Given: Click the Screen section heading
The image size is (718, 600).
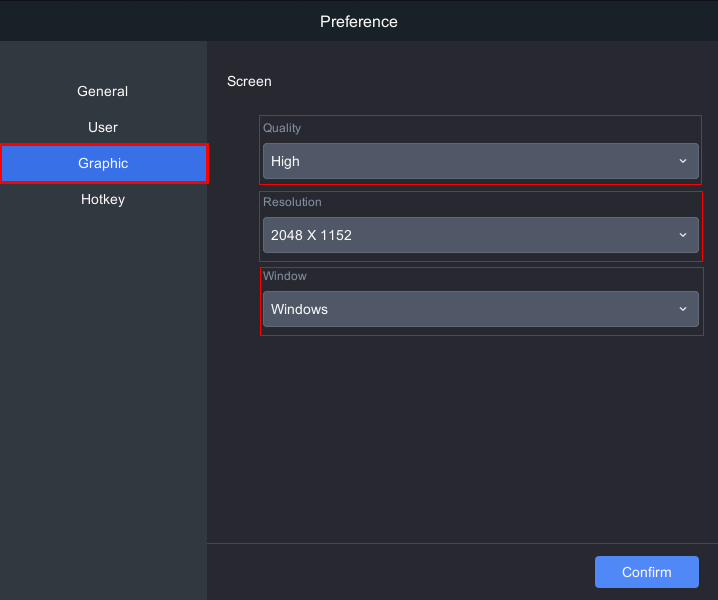Looking at the screenshot, I should 249,81.
